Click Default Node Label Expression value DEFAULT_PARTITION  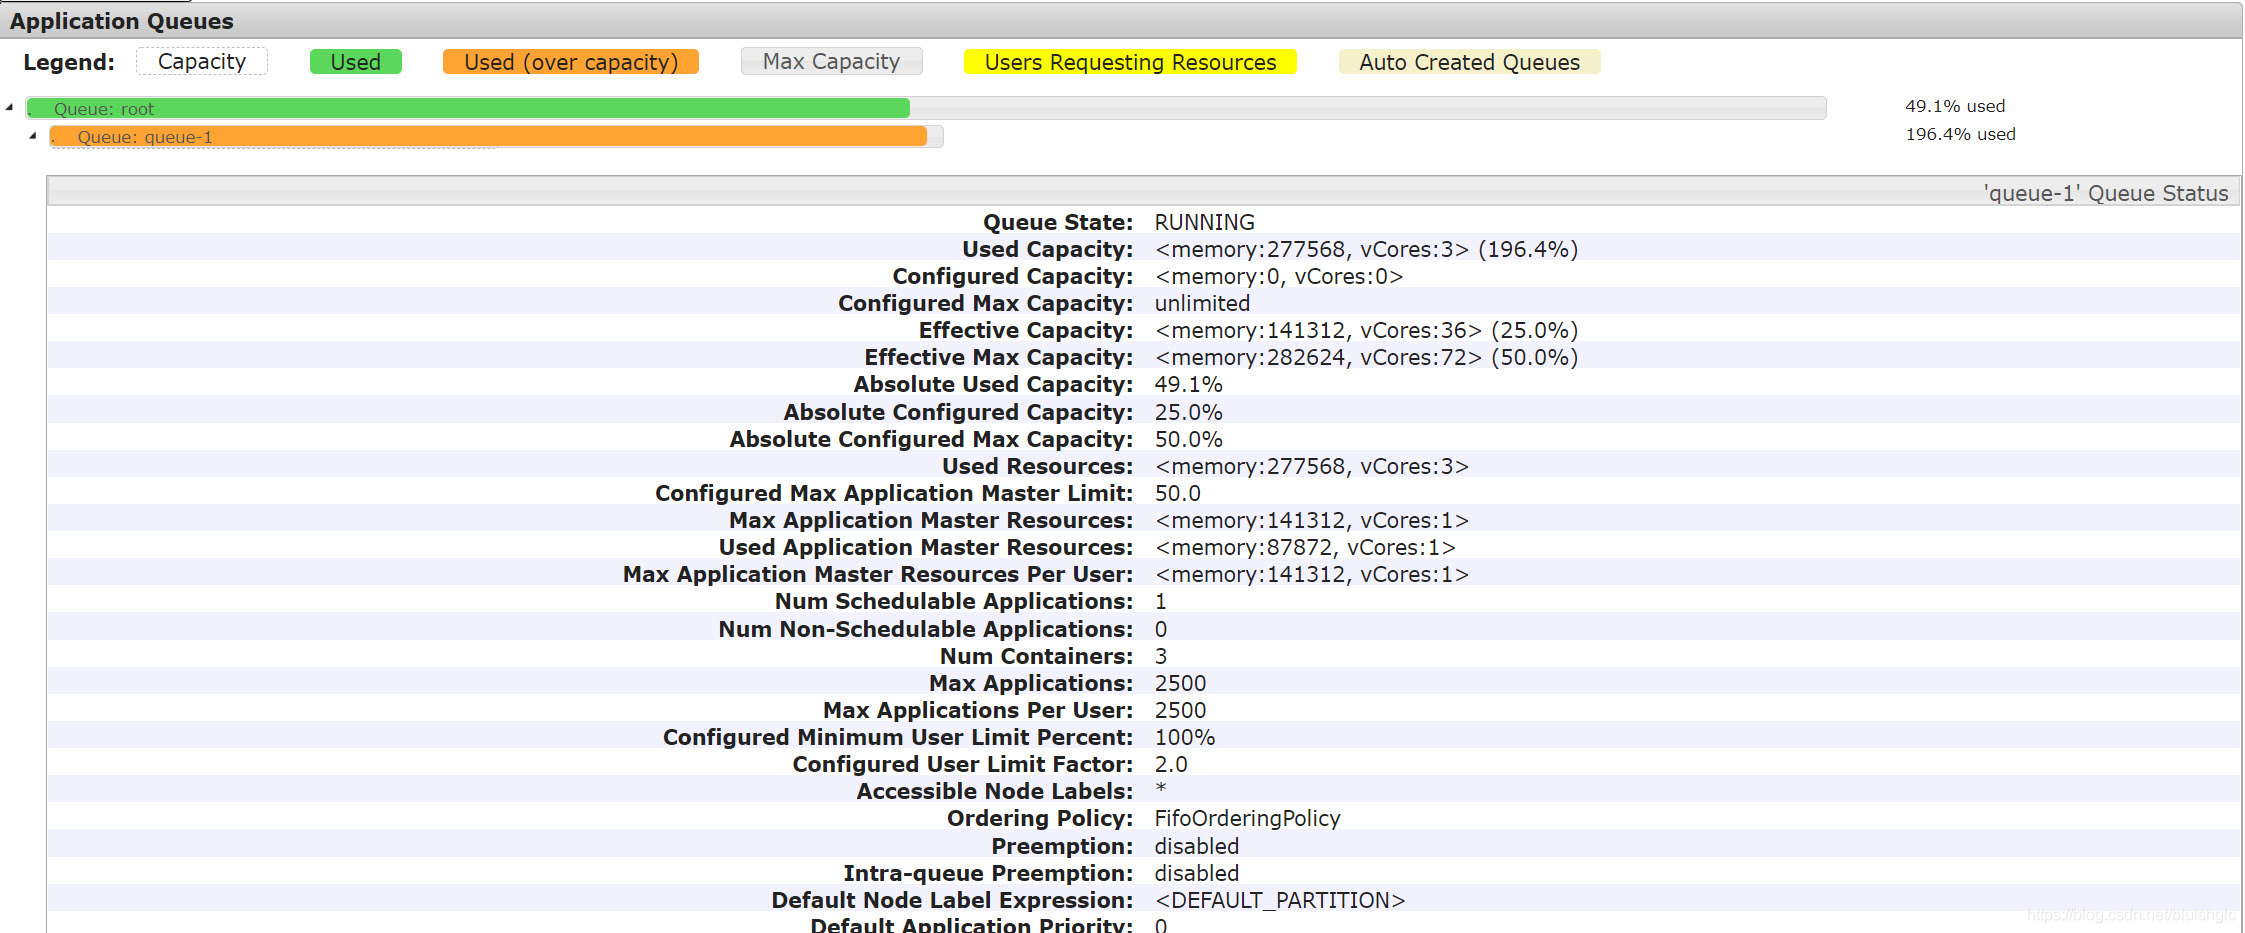pyautogui.click(x=1279, y=900)
